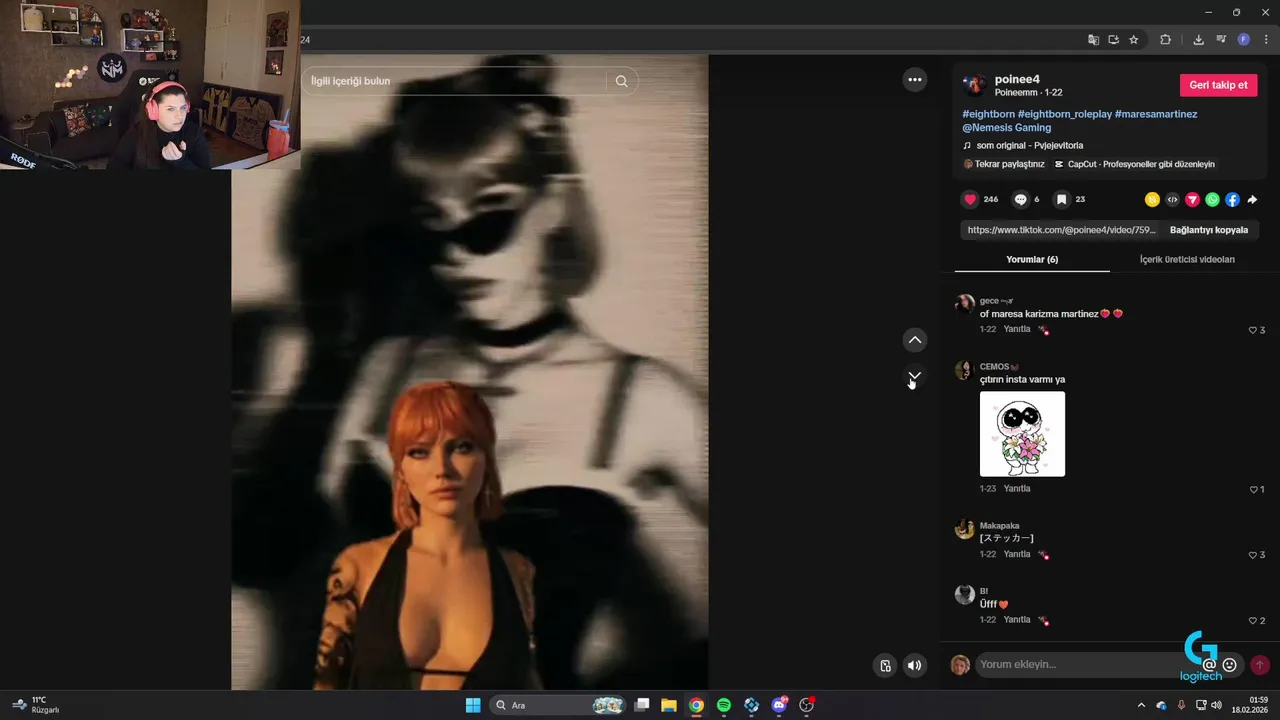Open Chrome's downloads icon
The height and width of the screenshot is (720, 1280).
tap(1198, 40)
